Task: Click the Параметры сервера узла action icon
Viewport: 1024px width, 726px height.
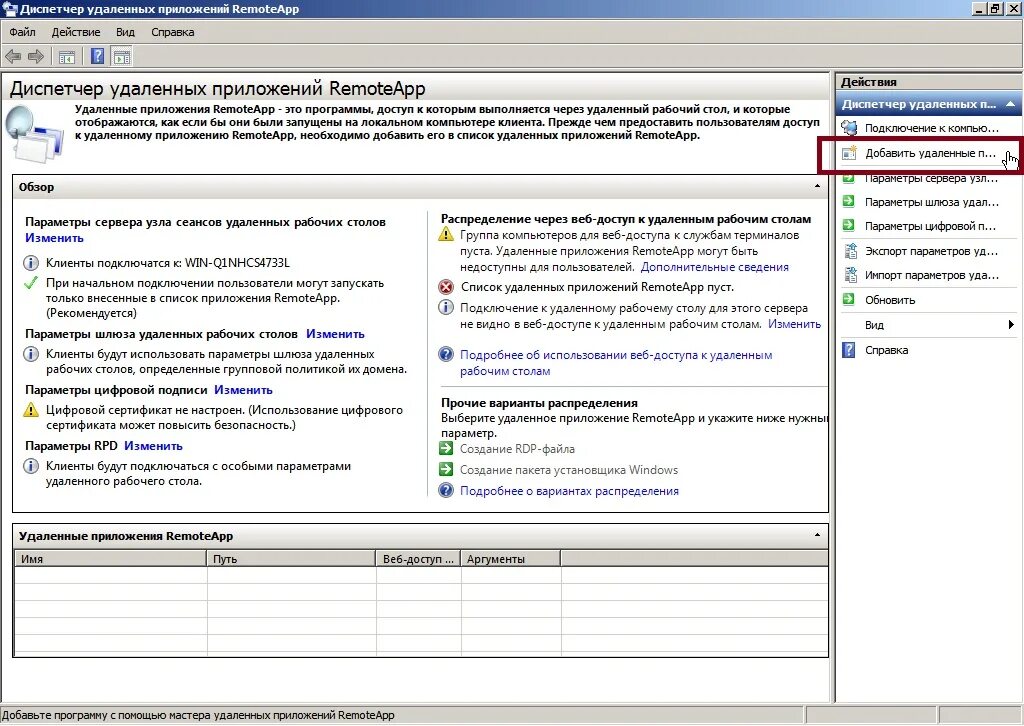Action: [849, 178]
